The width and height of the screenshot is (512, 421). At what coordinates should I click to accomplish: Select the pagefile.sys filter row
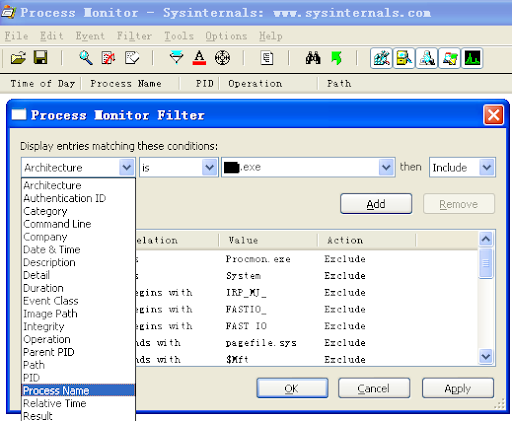(x=307, y=343)
